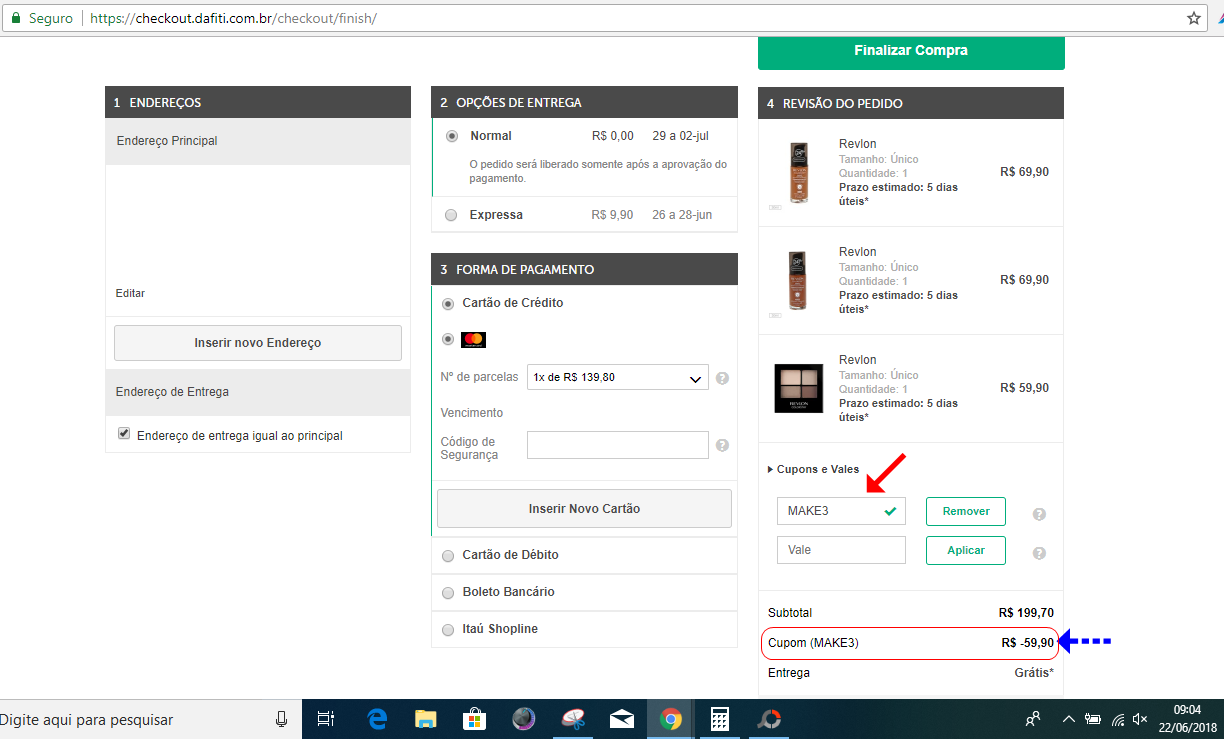
Task: Click the Cortana microphone icon
Action: tap(282, 719)
